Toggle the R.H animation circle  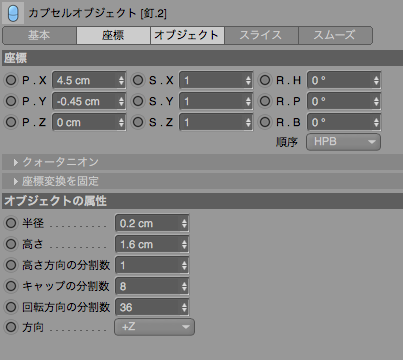[x=265, y=80]
